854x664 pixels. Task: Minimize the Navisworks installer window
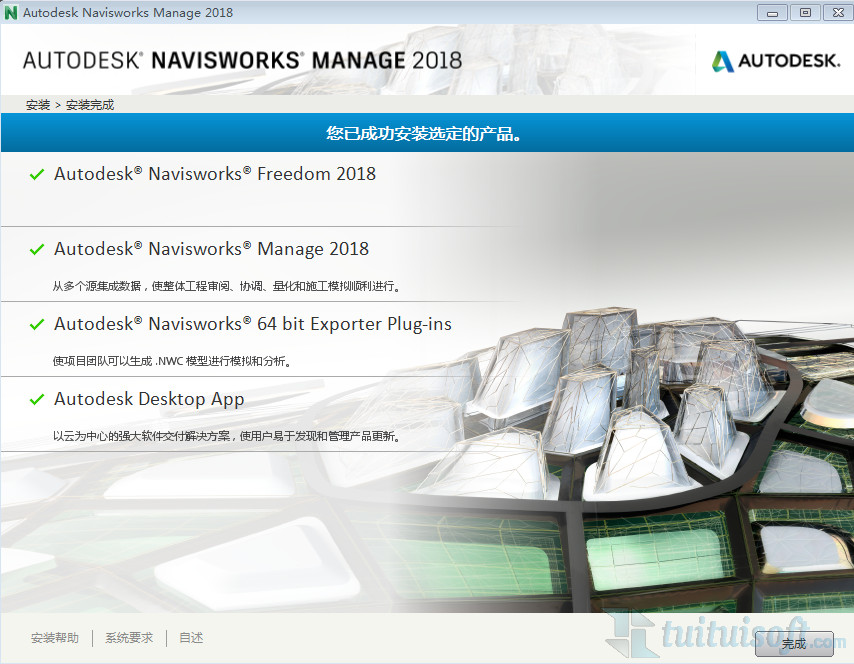coord(772,12)
